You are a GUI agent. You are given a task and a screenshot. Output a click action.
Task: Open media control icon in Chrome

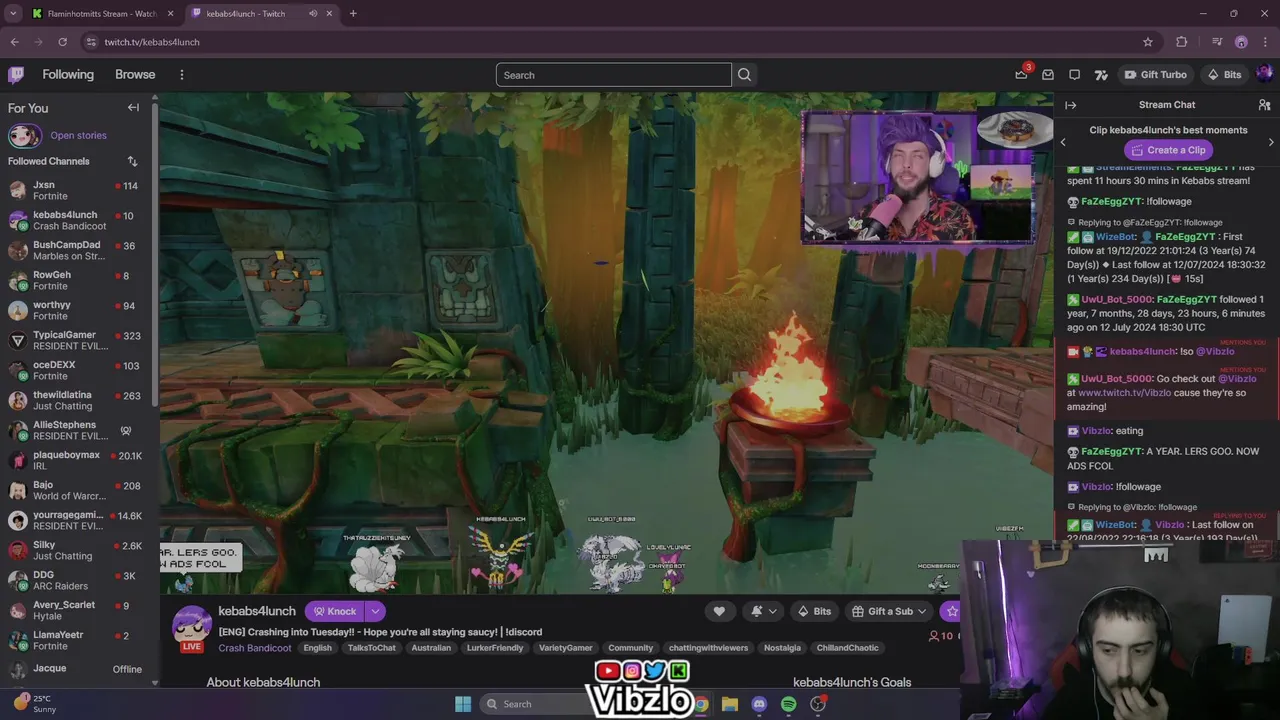pyautogui.click(x=1217, y=42)
